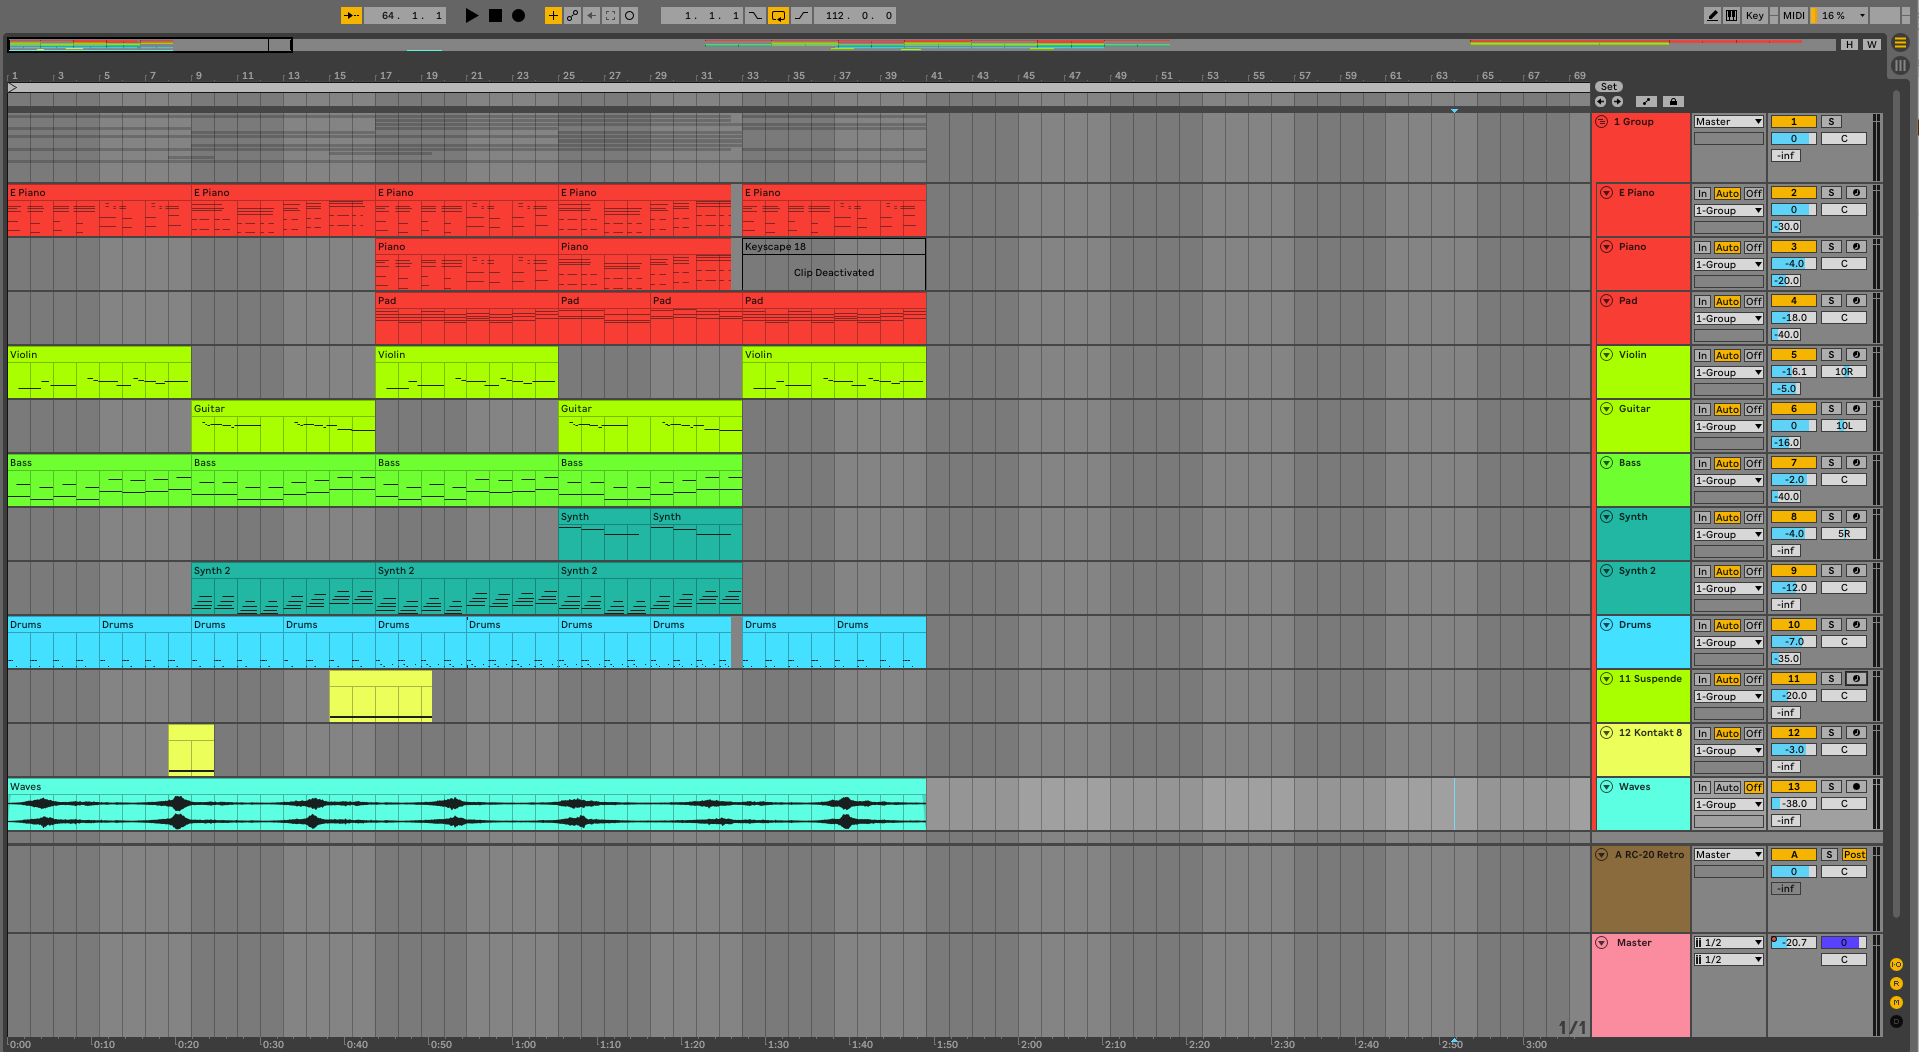Click arrangement position field 64. 1. 1

click(405, 16)
